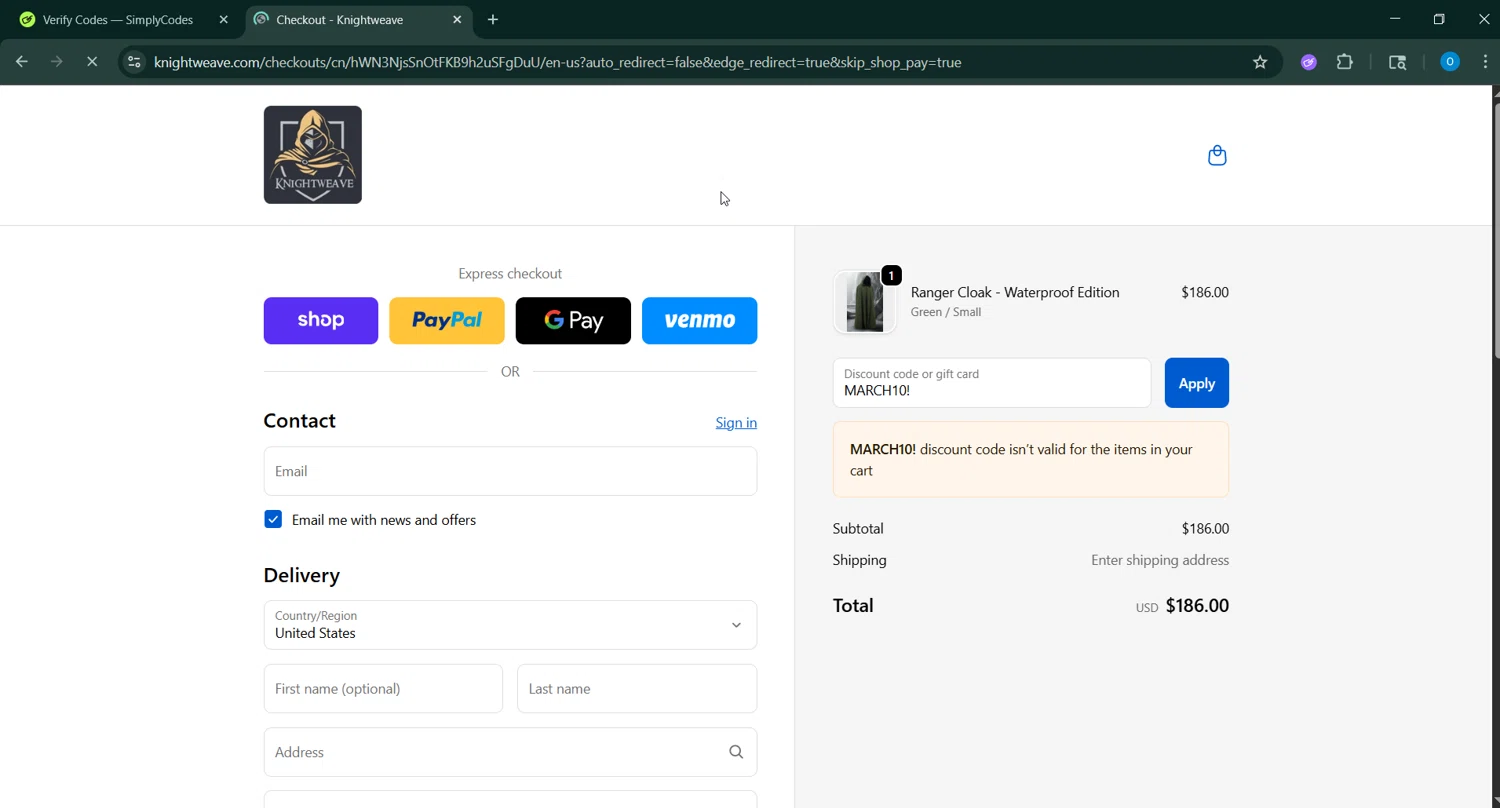Screen dimensions: 1500x808
Task: Pay using Google Pay button
Action: point(573,320)
